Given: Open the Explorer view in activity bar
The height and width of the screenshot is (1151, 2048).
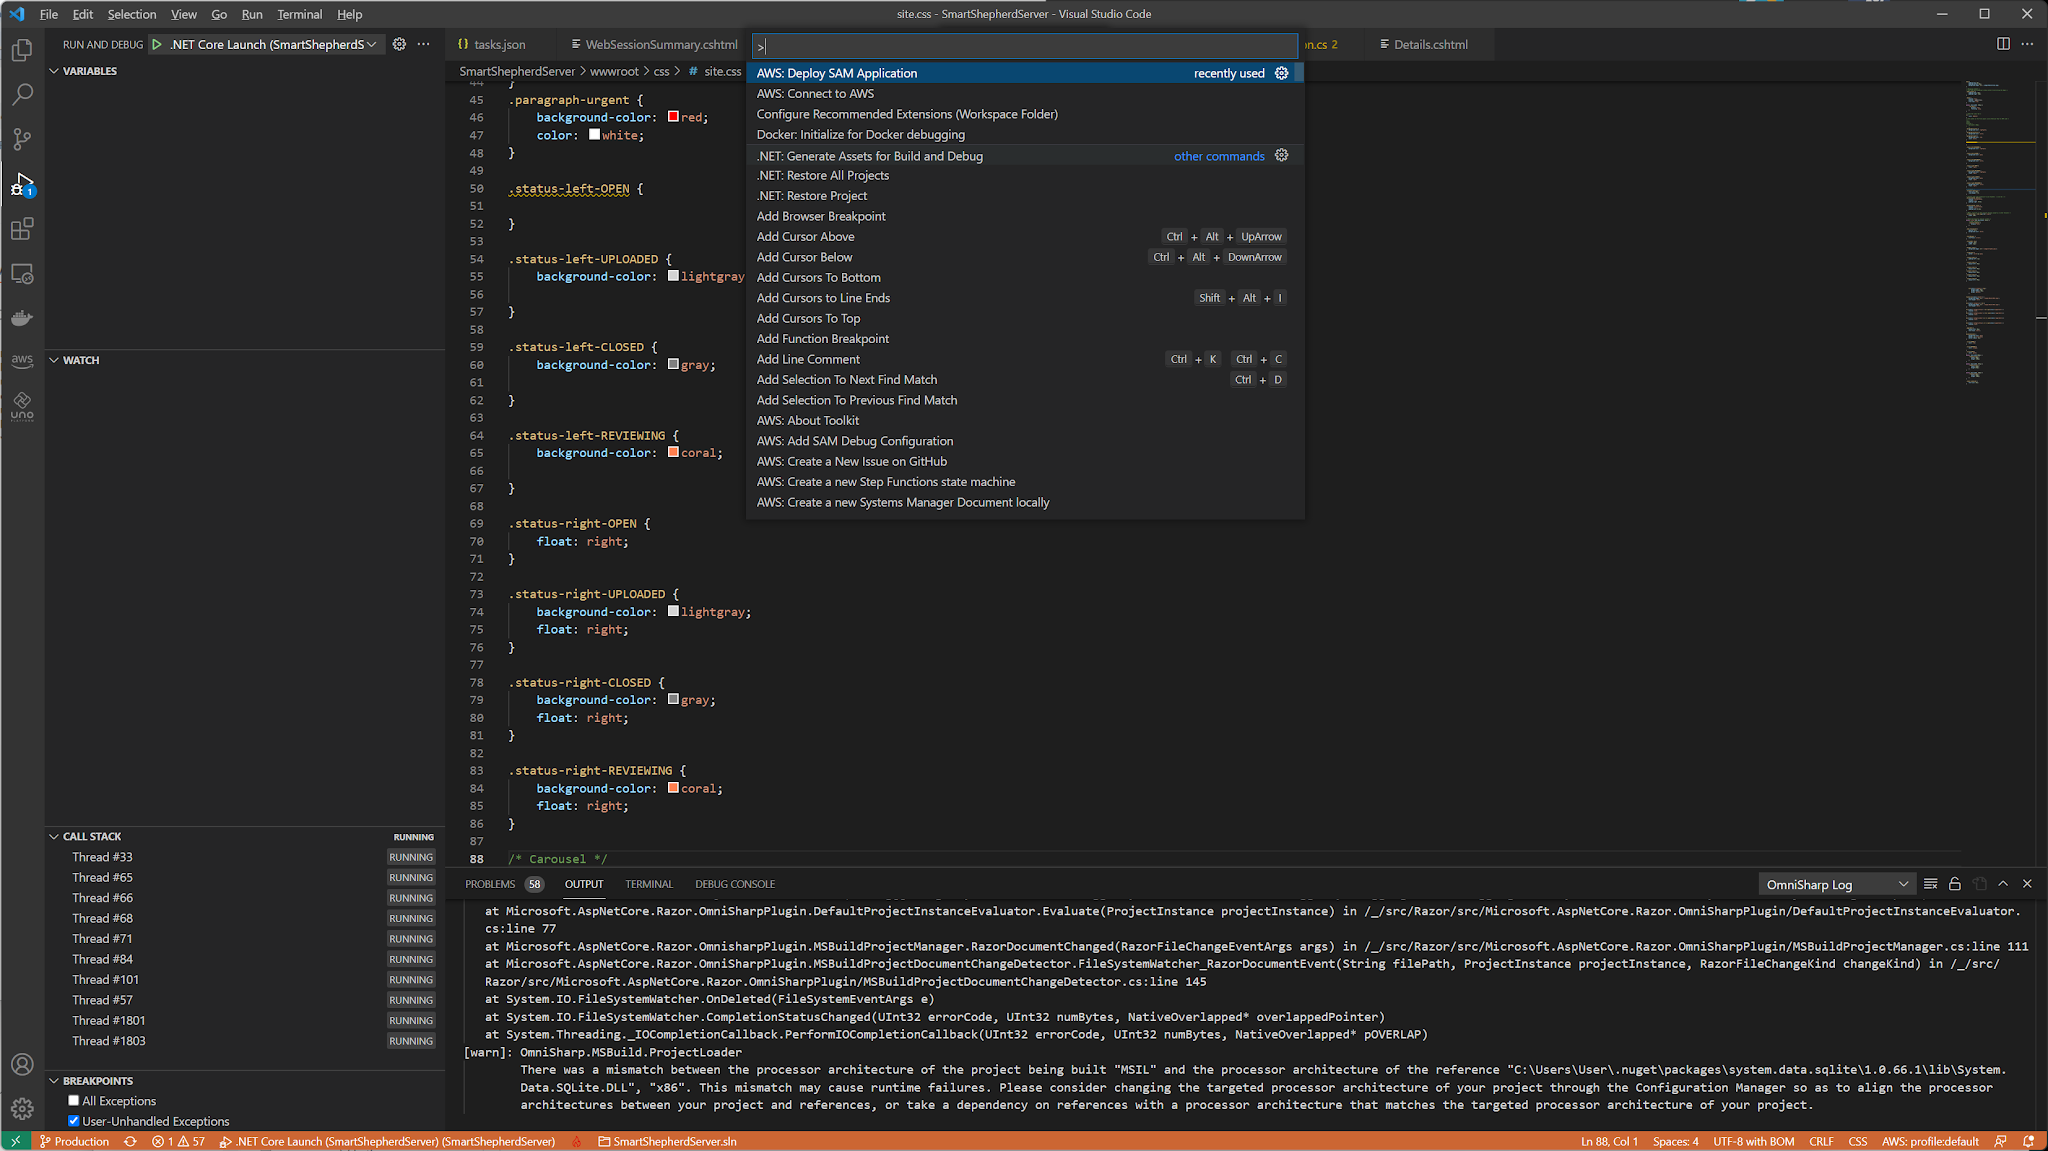Looking at the screenshot, I should (22, 50).
